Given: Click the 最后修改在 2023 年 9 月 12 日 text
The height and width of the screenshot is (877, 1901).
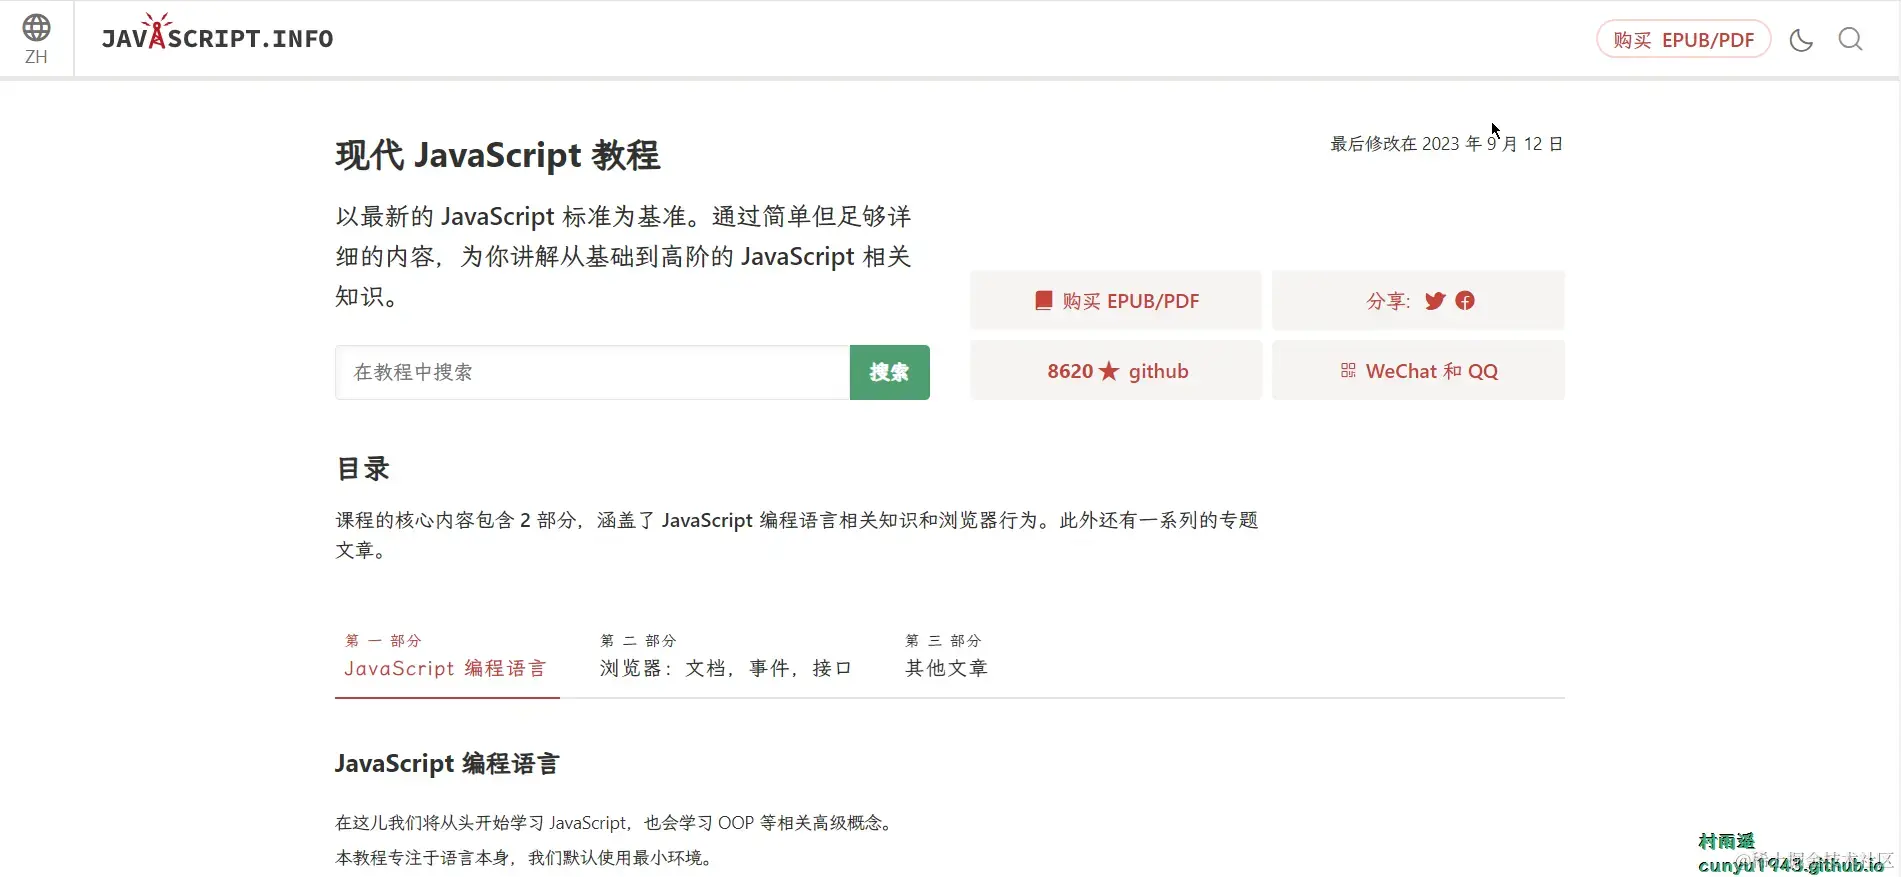Looking at the screenshot, I should (x=1446, y=144).
